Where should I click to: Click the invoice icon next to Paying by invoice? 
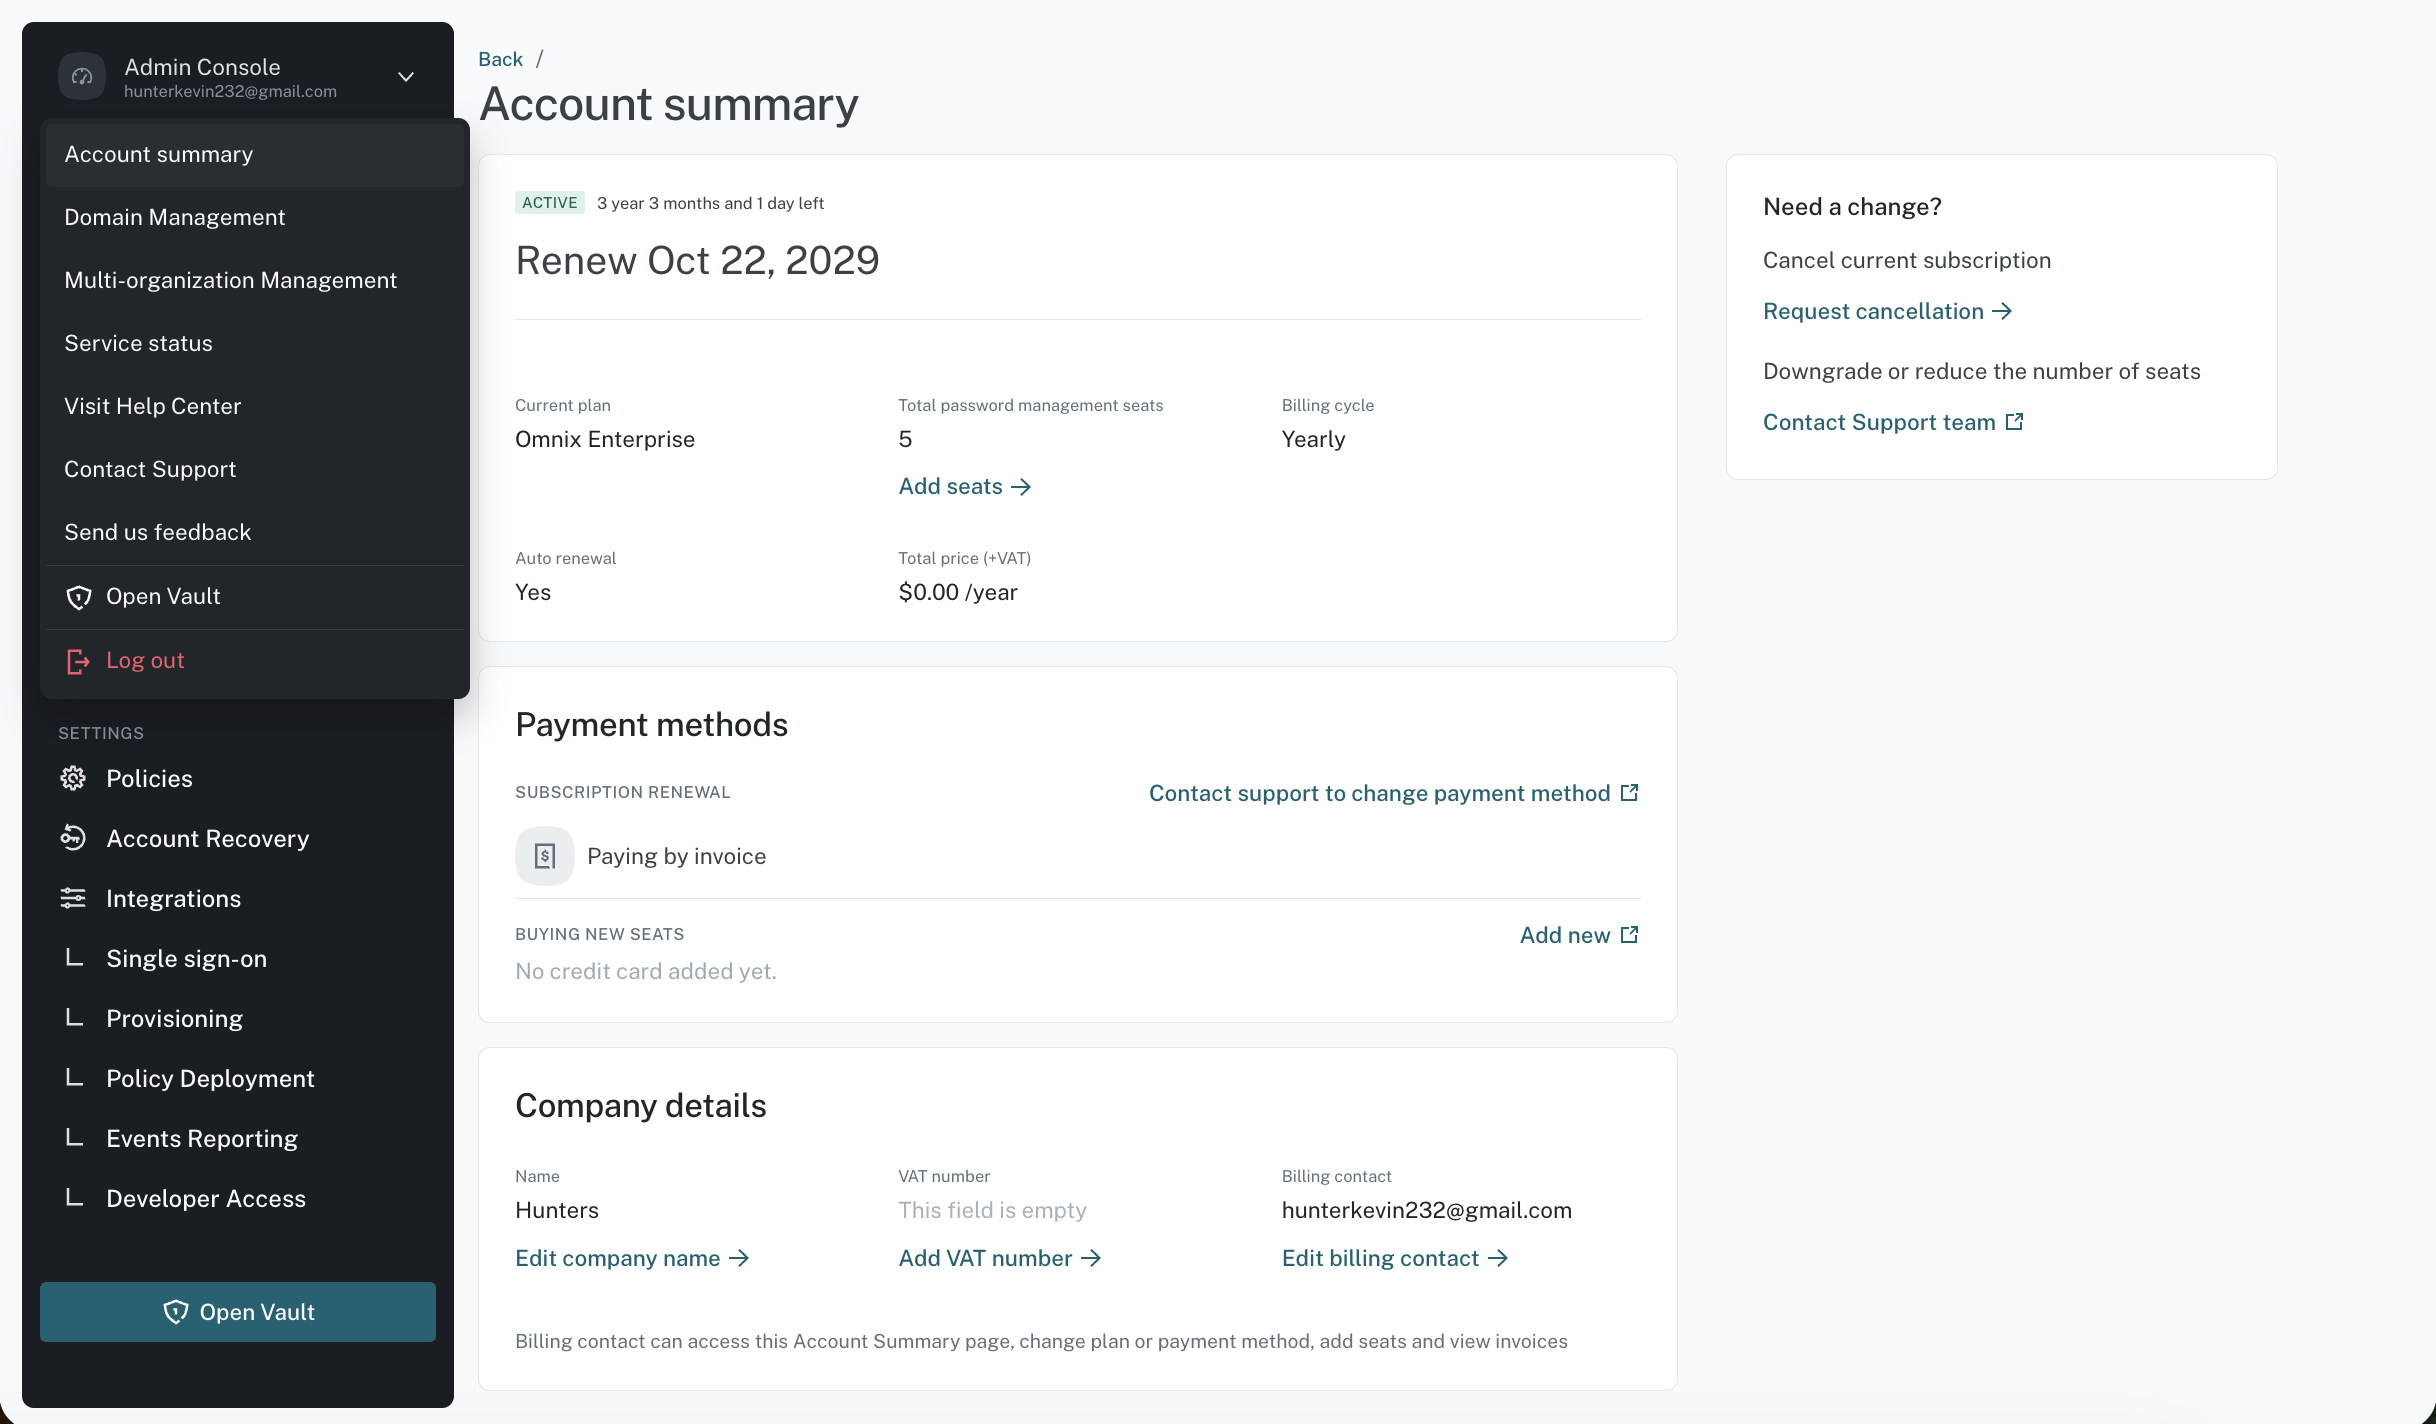click(545, 856)
